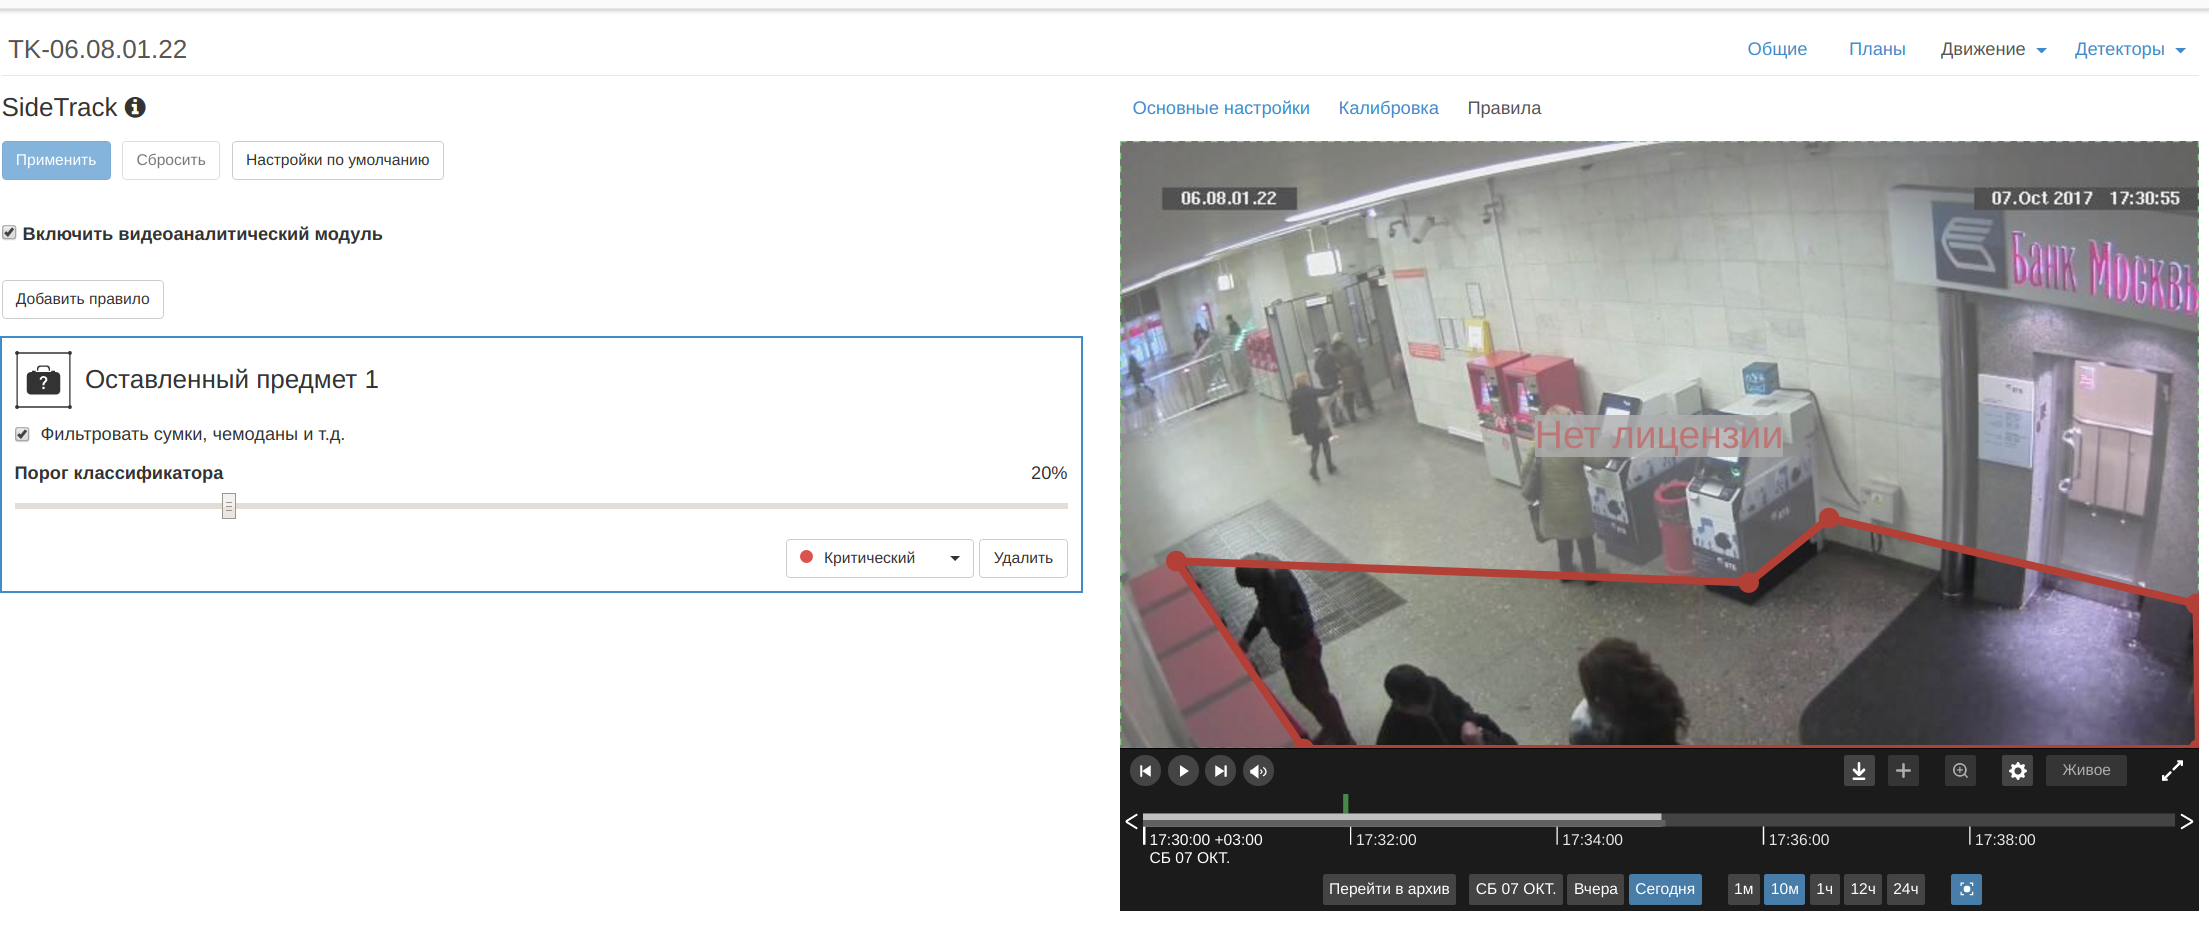Viewport: 2209px width, 952px height.
Task: Expand the Движение menu
Action: click(1993, 49)
